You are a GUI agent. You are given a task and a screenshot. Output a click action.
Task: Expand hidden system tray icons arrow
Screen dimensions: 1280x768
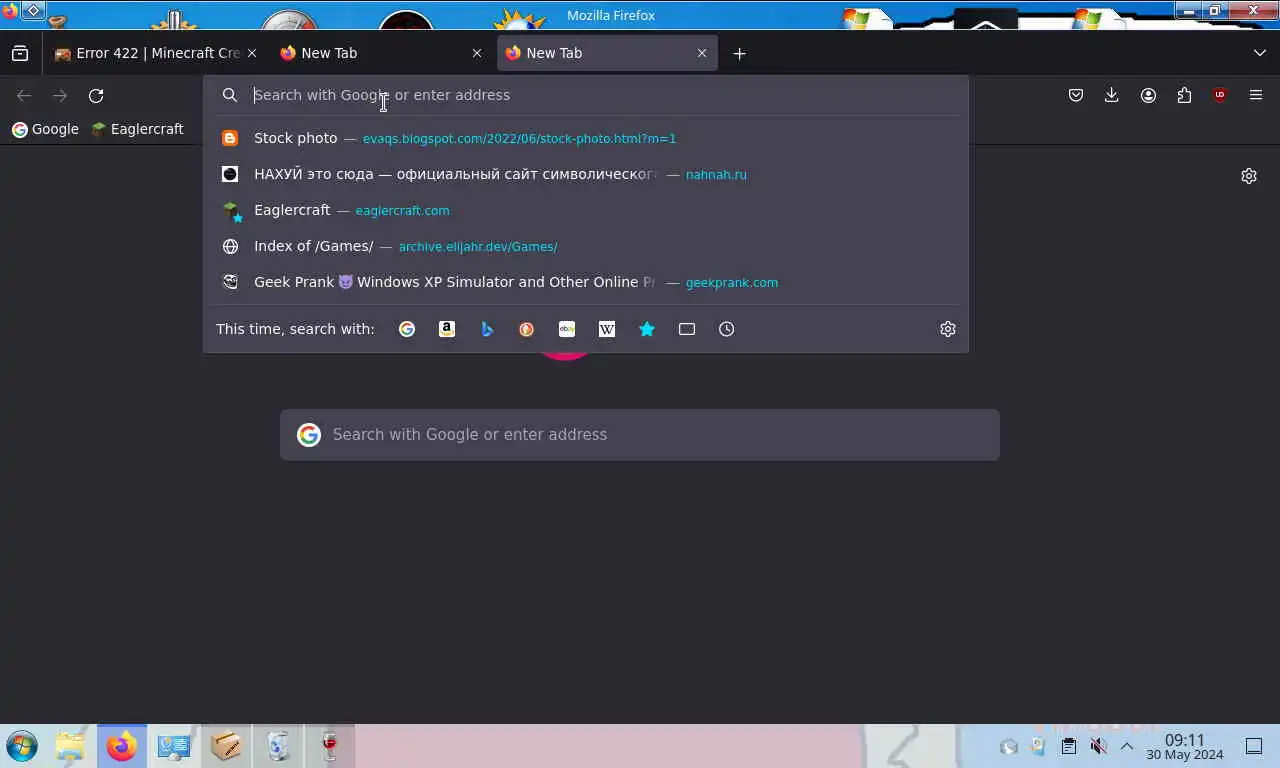[1127, 746]
